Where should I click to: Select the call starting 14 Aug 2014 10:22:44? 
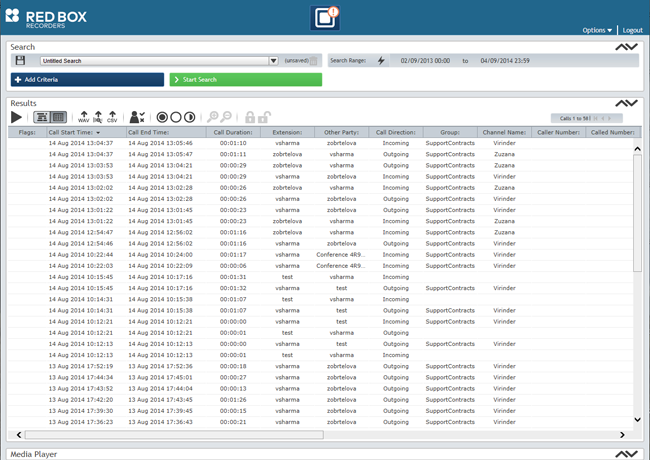[320, 255]
